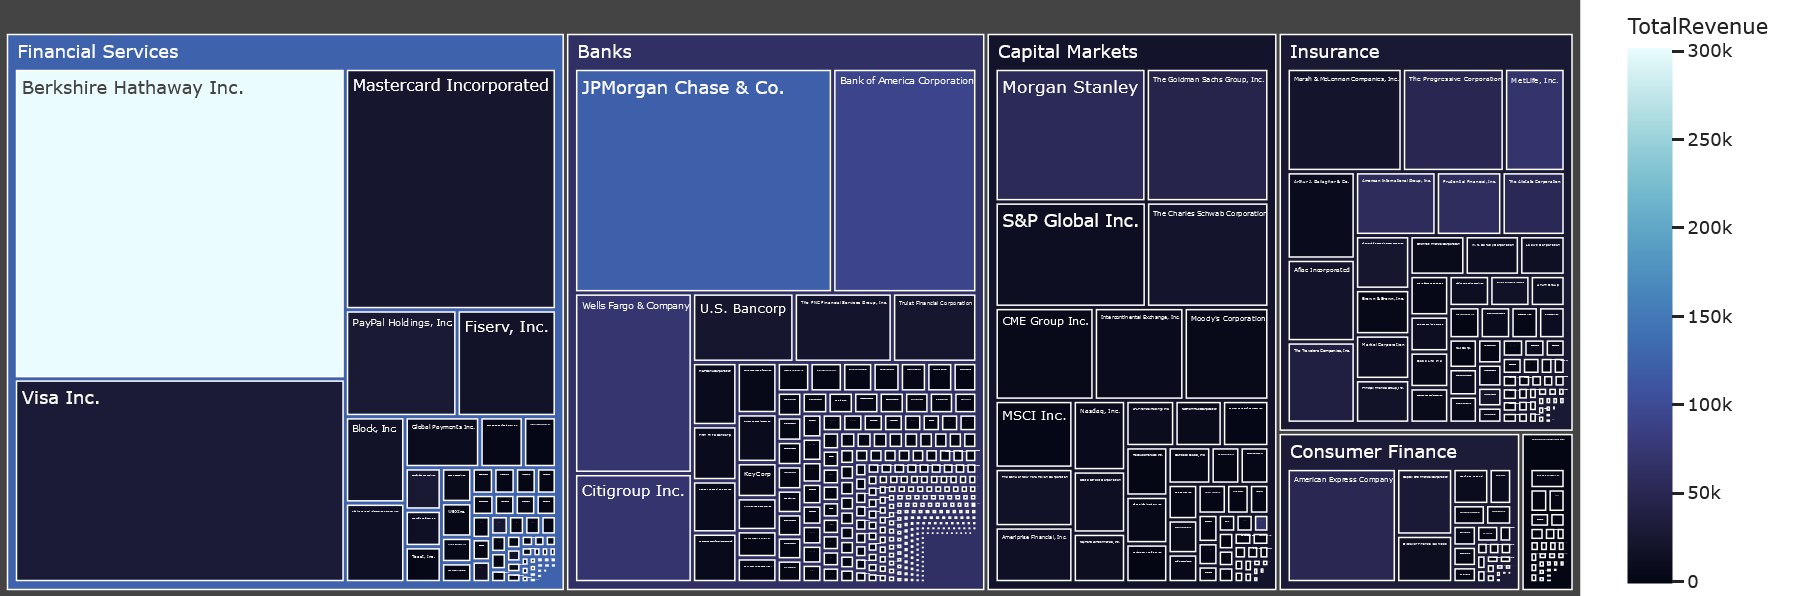This screenshot has width=1794, height=596.
Task: Click the Berkshire Hathaway Inc. treemap tile
Action: click(180, 224)
